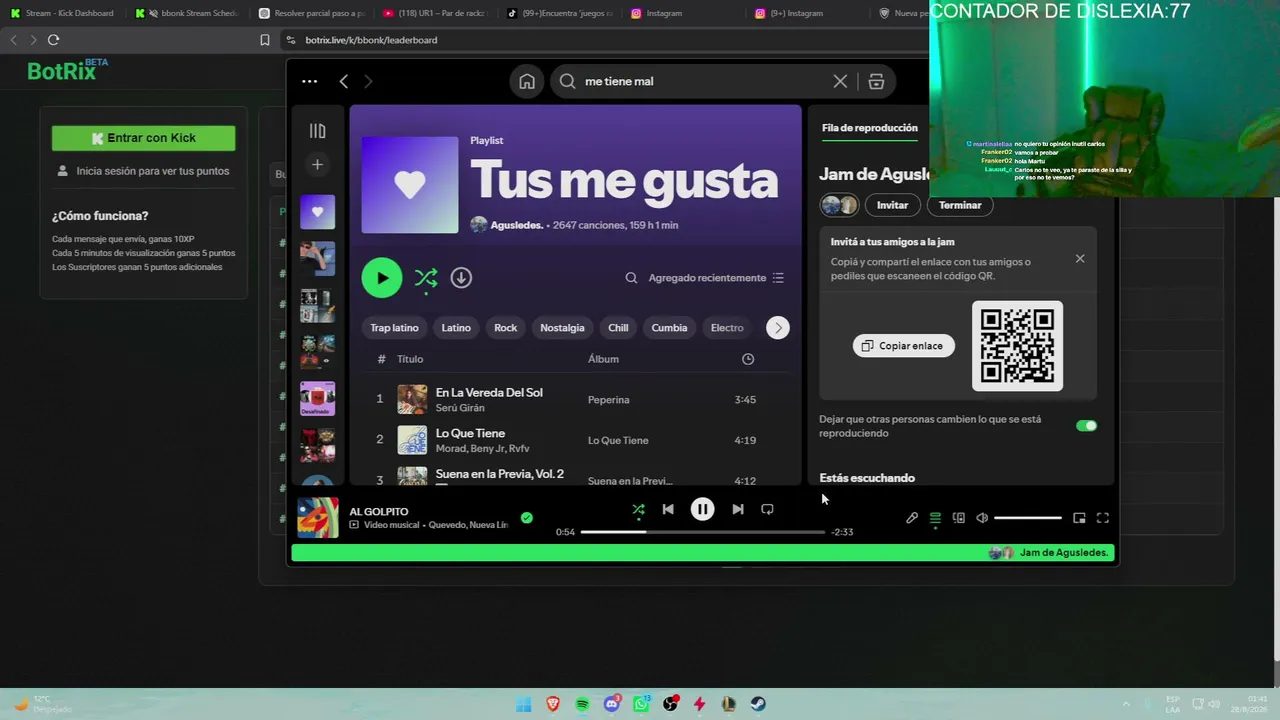Screen dimensions: 1280x720
Task: Open Spotify from the taskbar
Action: pyautogui.click(x=582, y=704)
